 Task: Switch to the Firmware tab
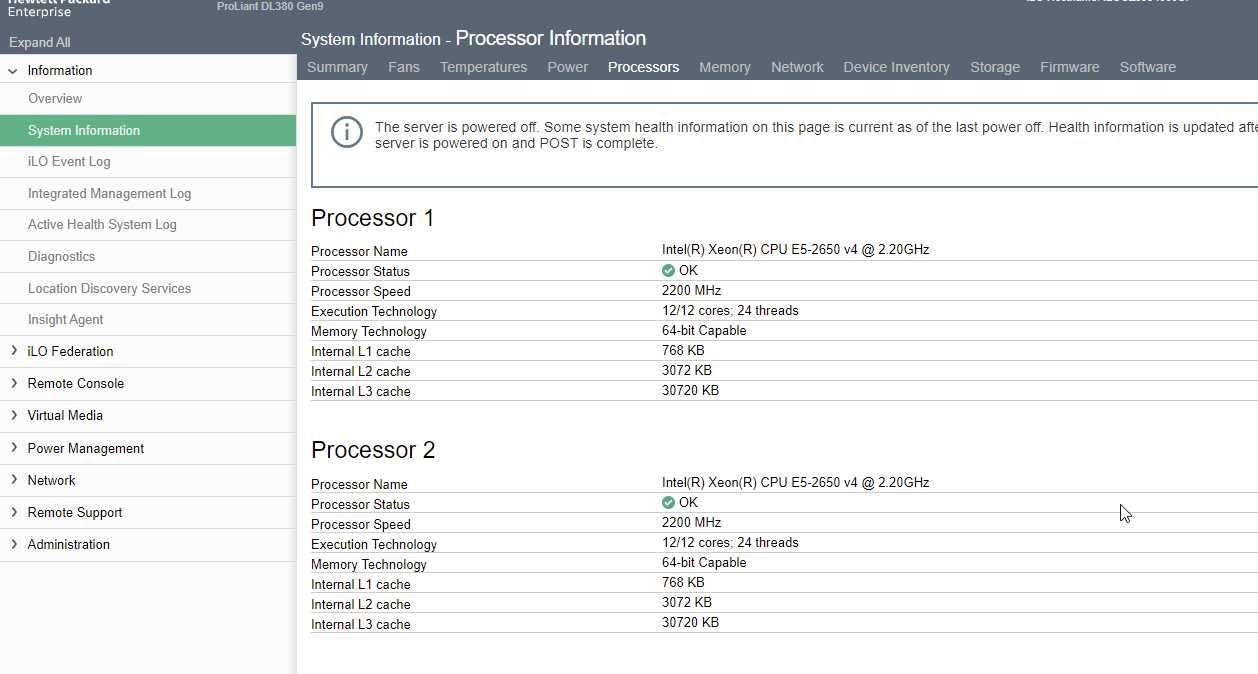tap(1069, 67)
